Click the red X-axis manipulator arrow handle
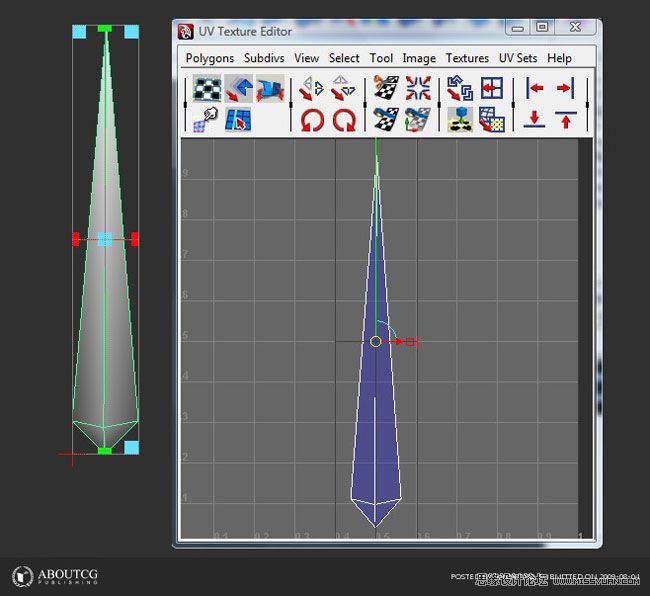Image resolution: width=650 pixels, height=596 pixels. point(408,341)
